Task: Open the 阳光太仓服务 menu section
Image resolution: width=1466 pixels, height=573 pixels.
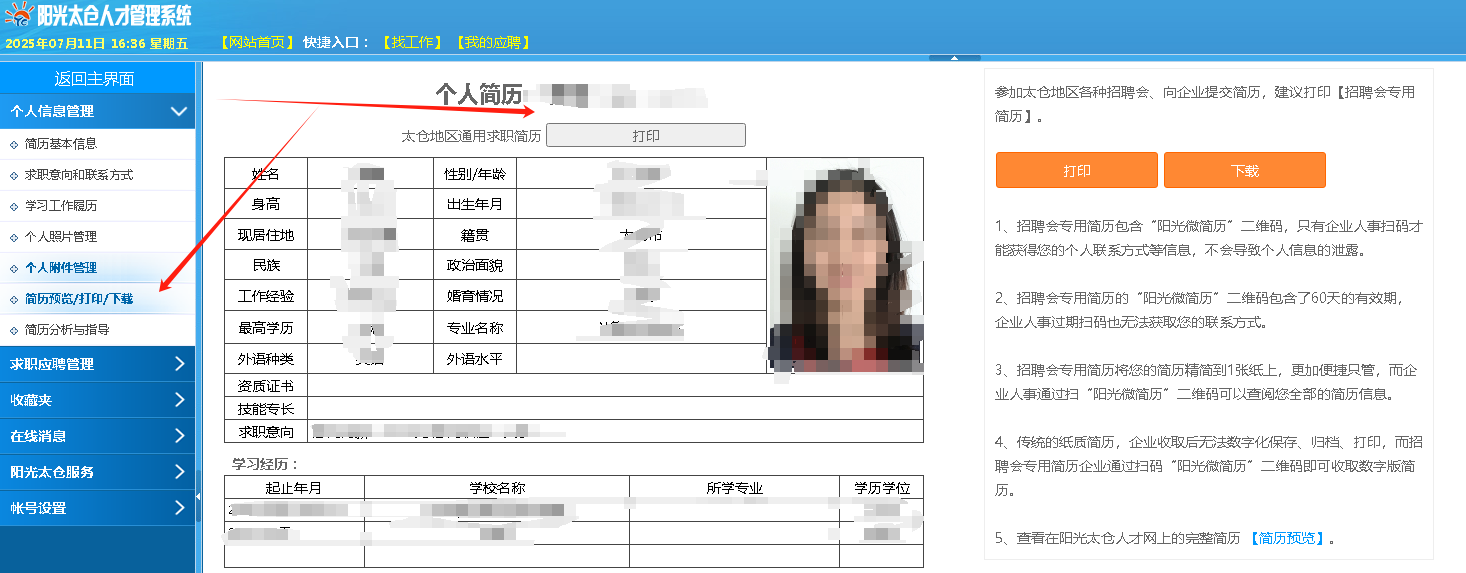Action: 98,472
